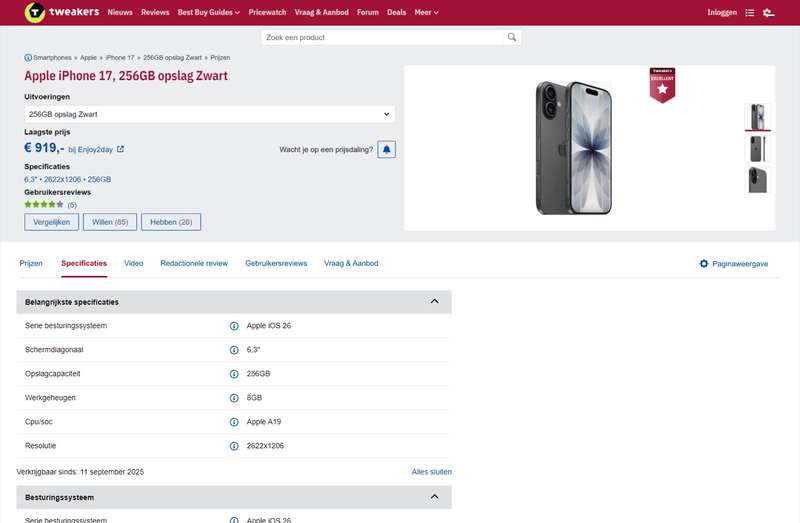Set a price alert with bell icon

click(x=386, y=150)
